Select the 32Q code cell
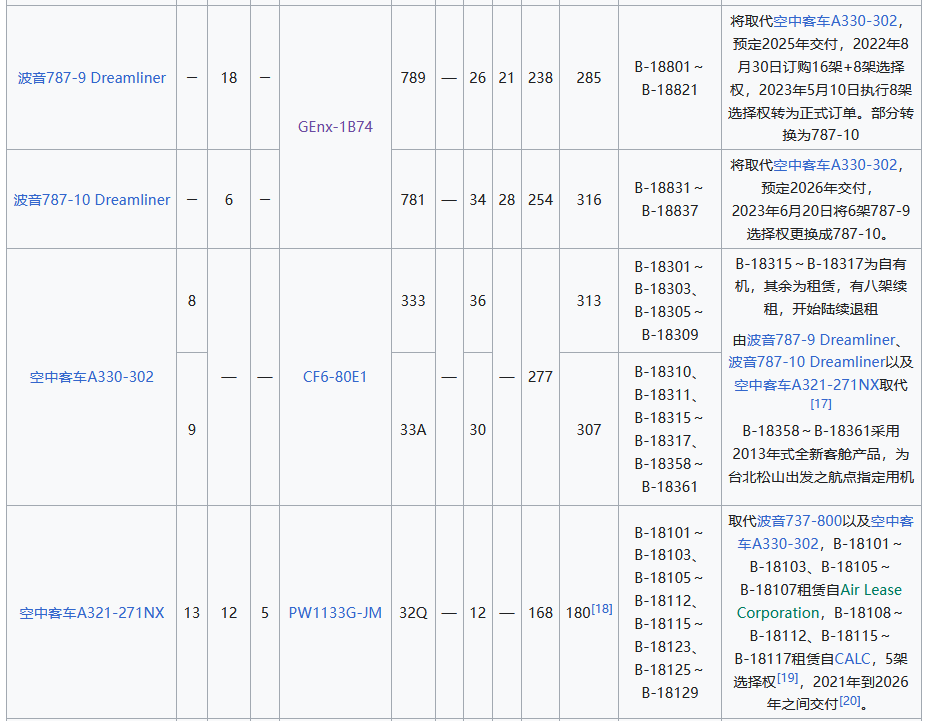Screen dimensions: 925x721 [413, 613]
